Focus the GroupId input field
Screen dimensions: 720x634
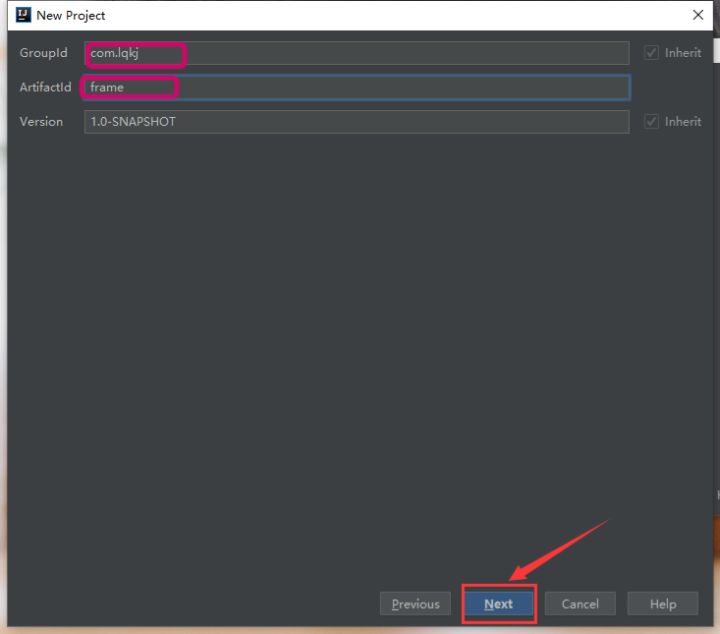tap(357, 53)
